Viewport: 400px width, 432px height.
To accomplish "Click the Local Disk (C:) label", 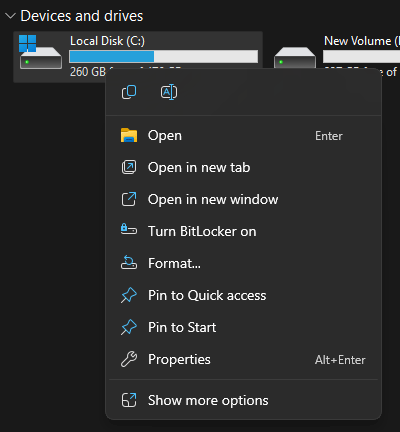I will click(107, 41).
